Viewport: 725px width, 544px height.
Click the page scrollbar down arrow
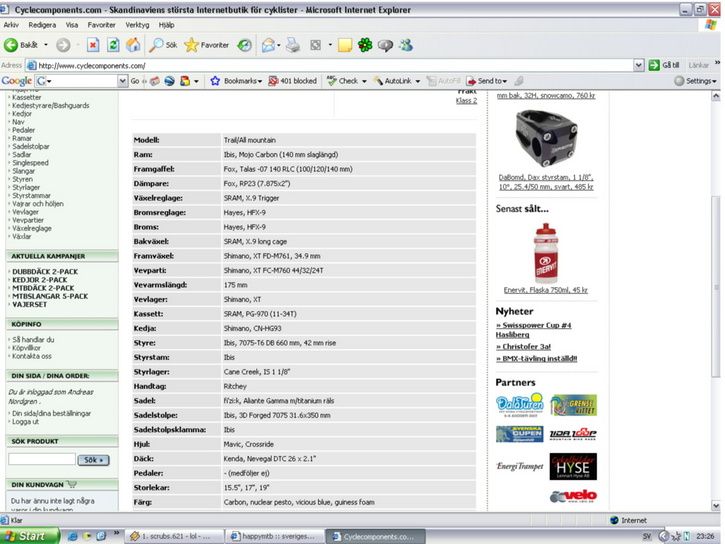(716, 506)
